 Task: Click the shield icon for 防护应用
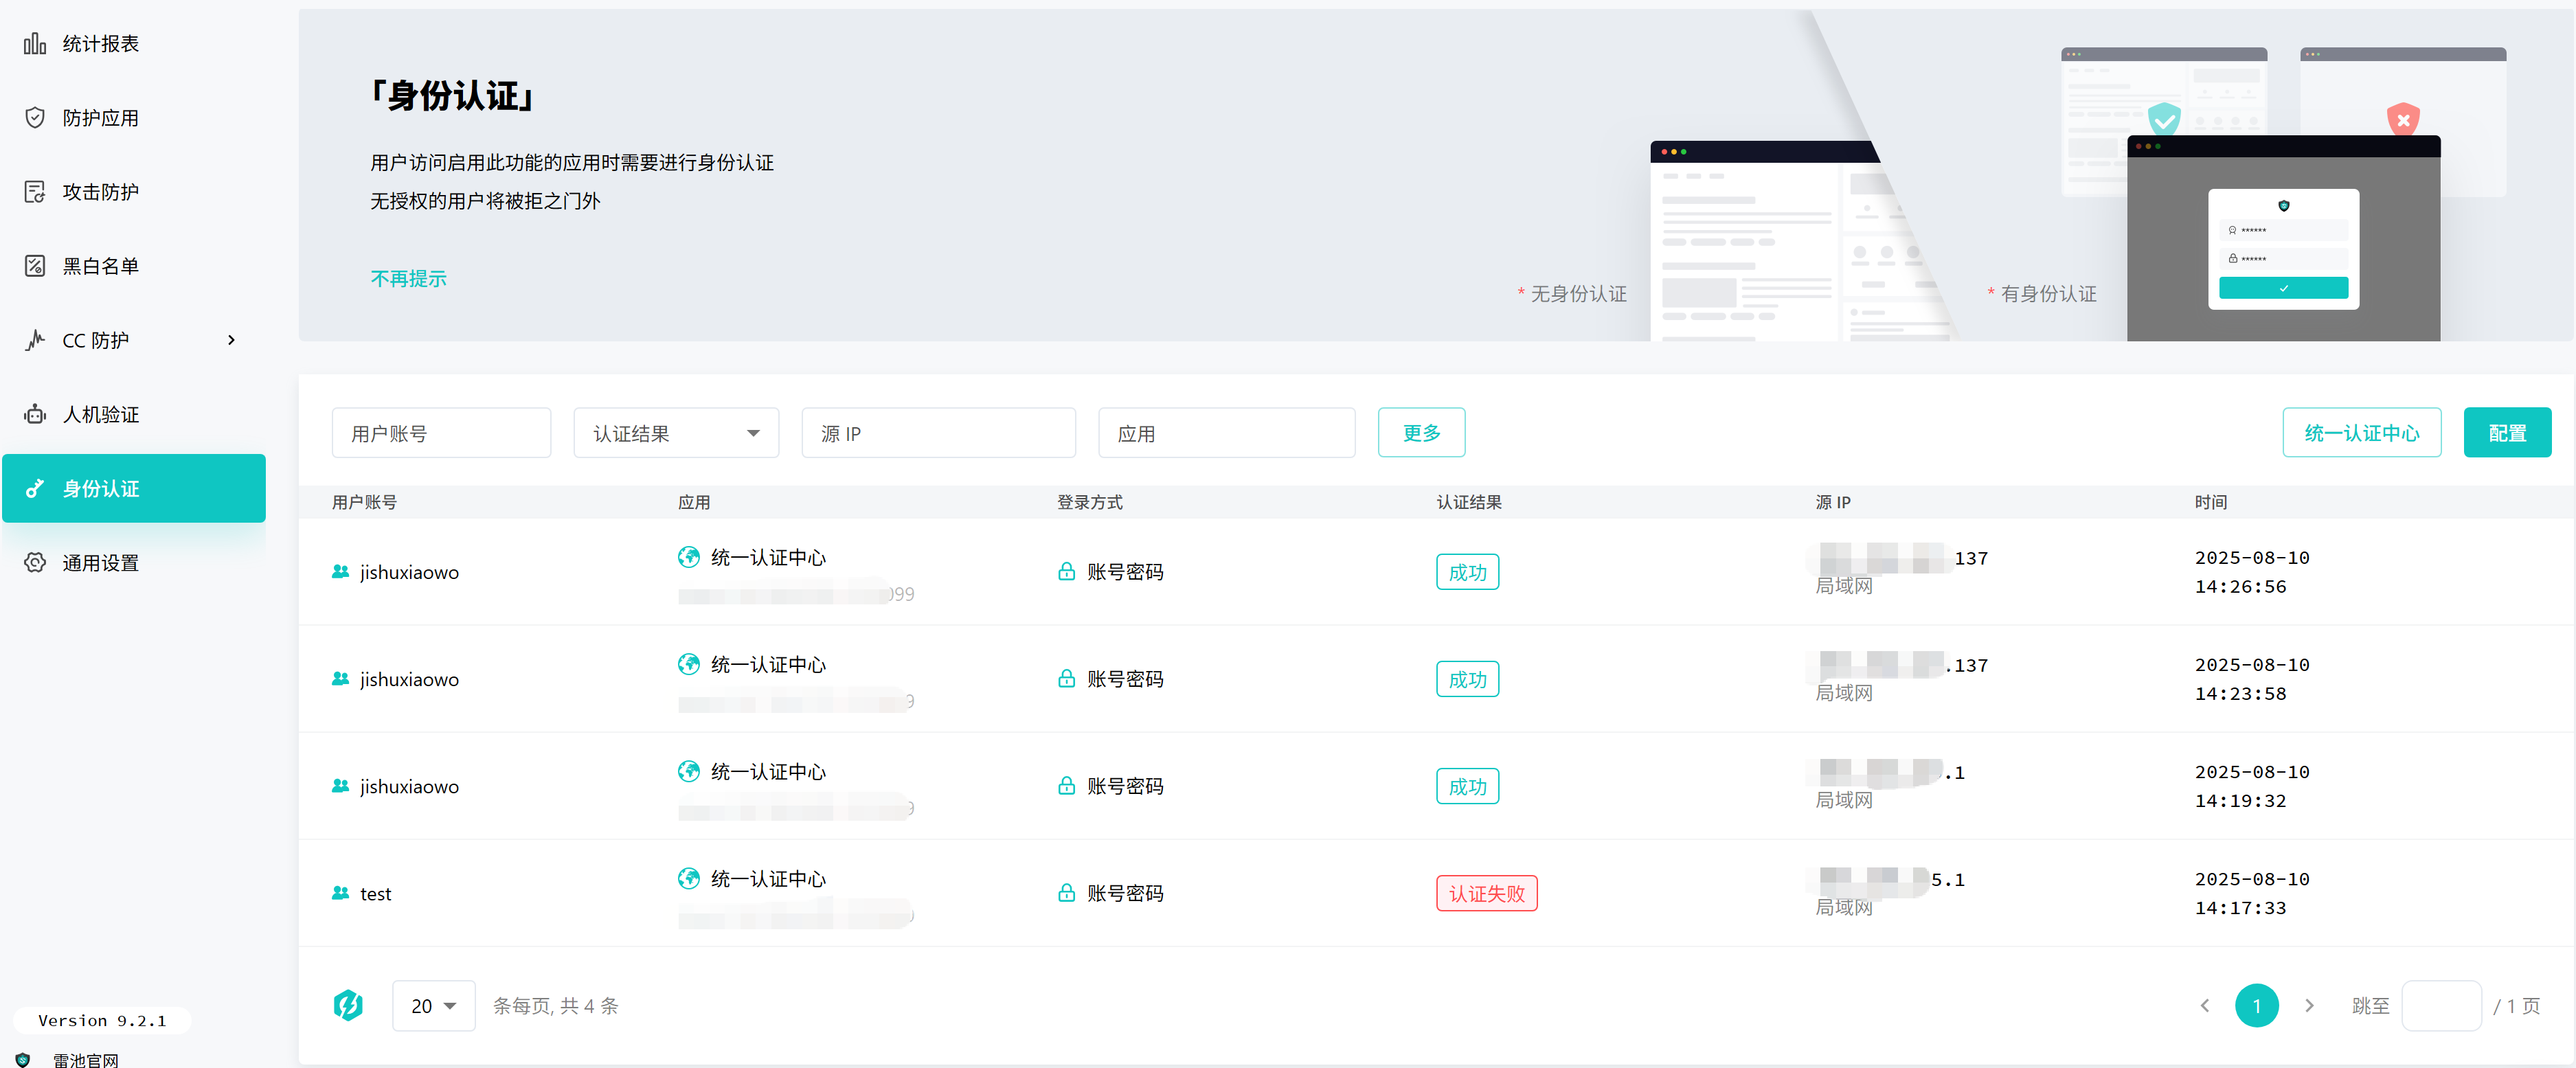coord(35,118)
